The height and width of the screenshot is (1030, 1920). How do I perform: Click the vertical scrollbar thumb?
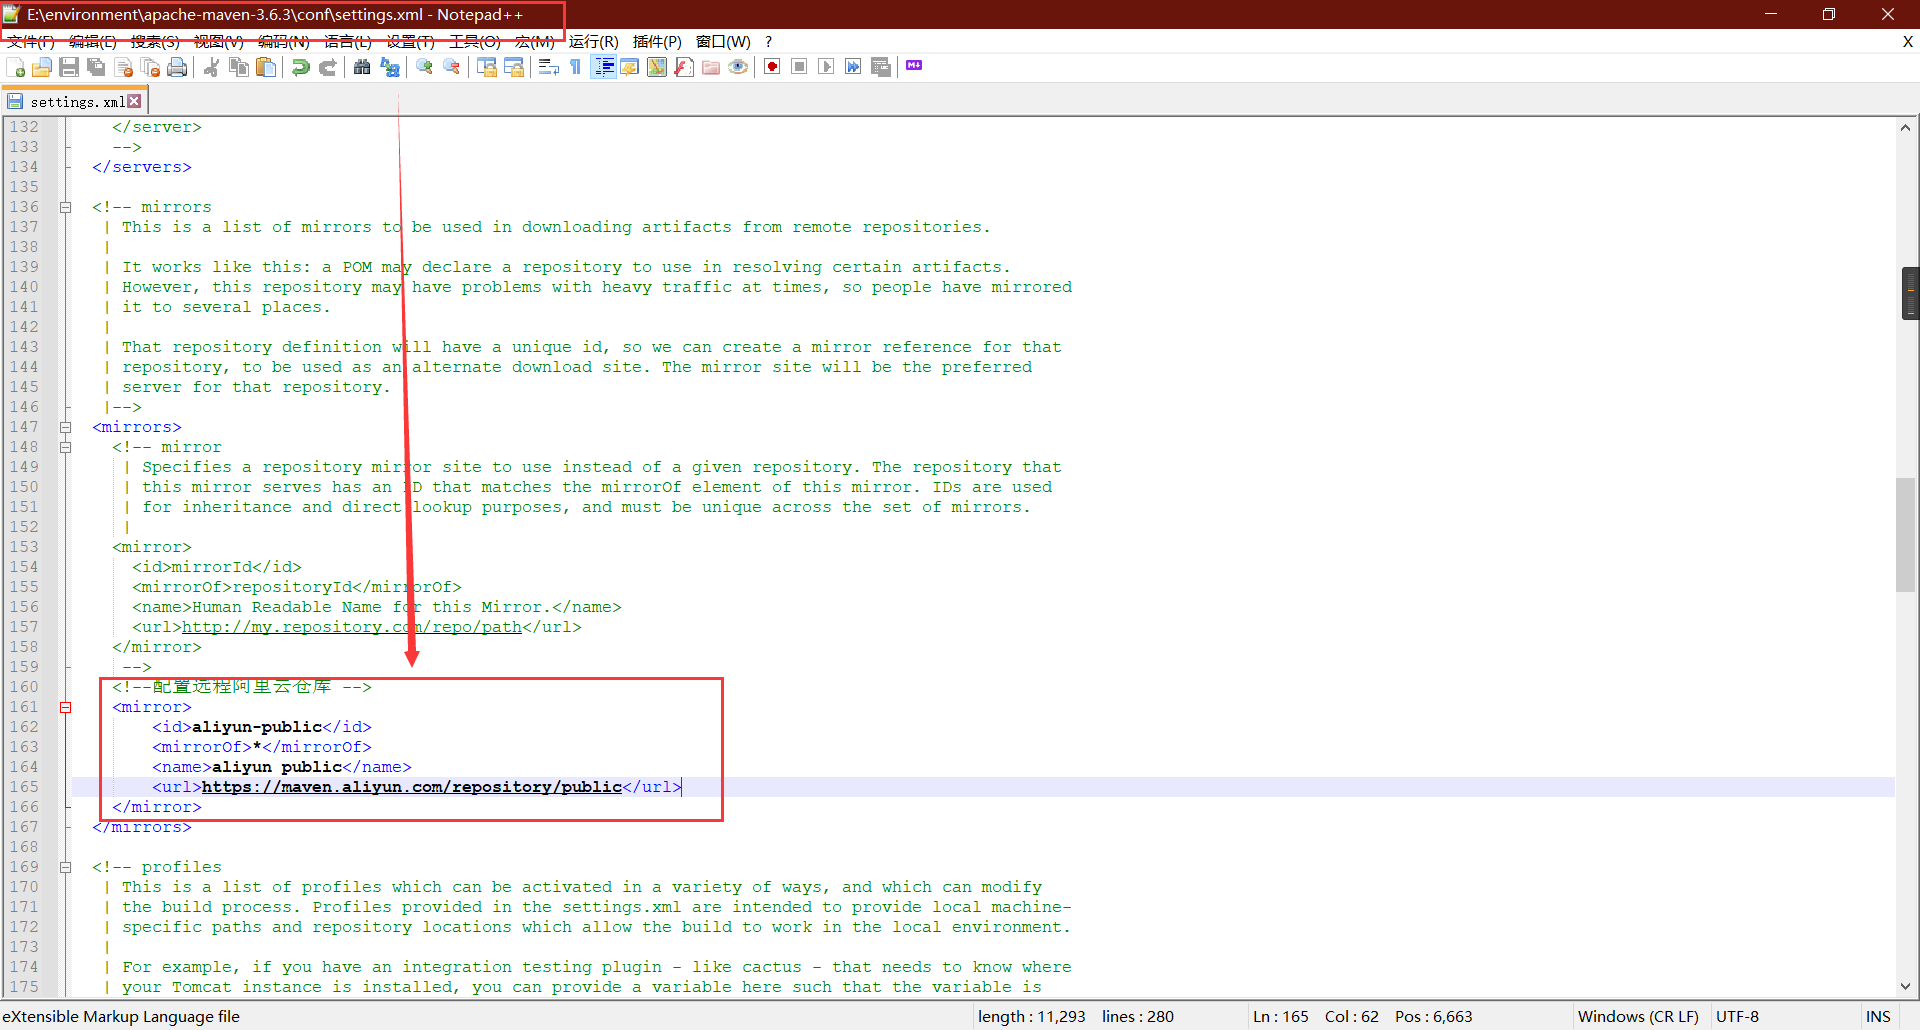(x=1905, y=535)
